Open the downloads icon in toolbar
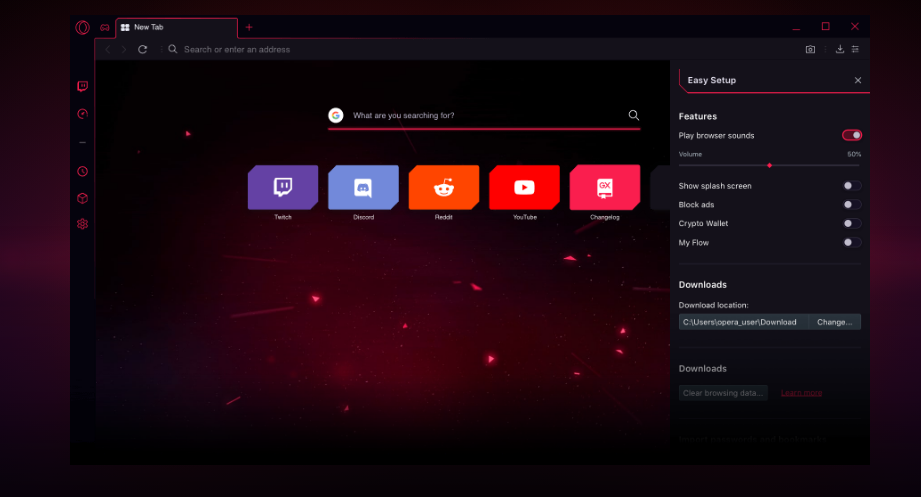The width and height of the screenshot is (921, 497). coord(840,49)
